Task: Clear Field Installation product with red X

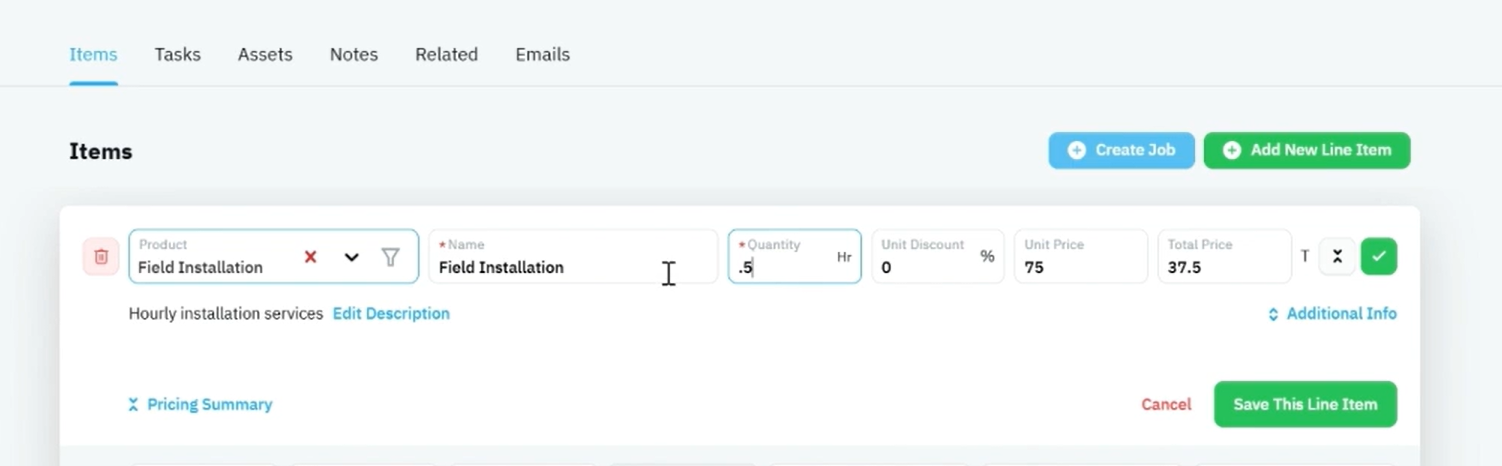Action: [x=310, y=257]
